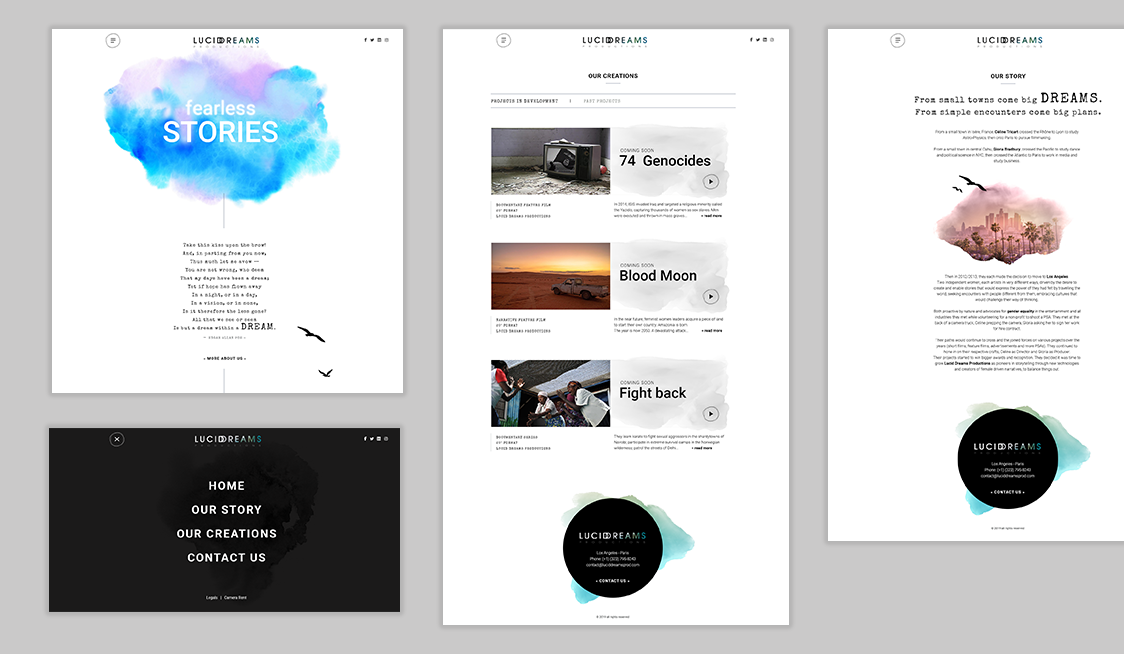1124x654 pixels.
Task: Open the Camera Rent link in the dark menu
Action: [235, 598]
